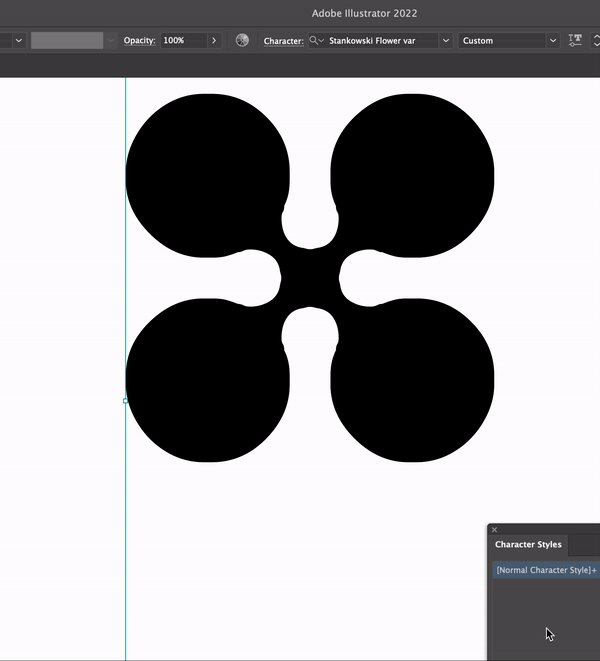
Task: Open the dropdown arrow left of gray swatch
Action: click(19, 40)
